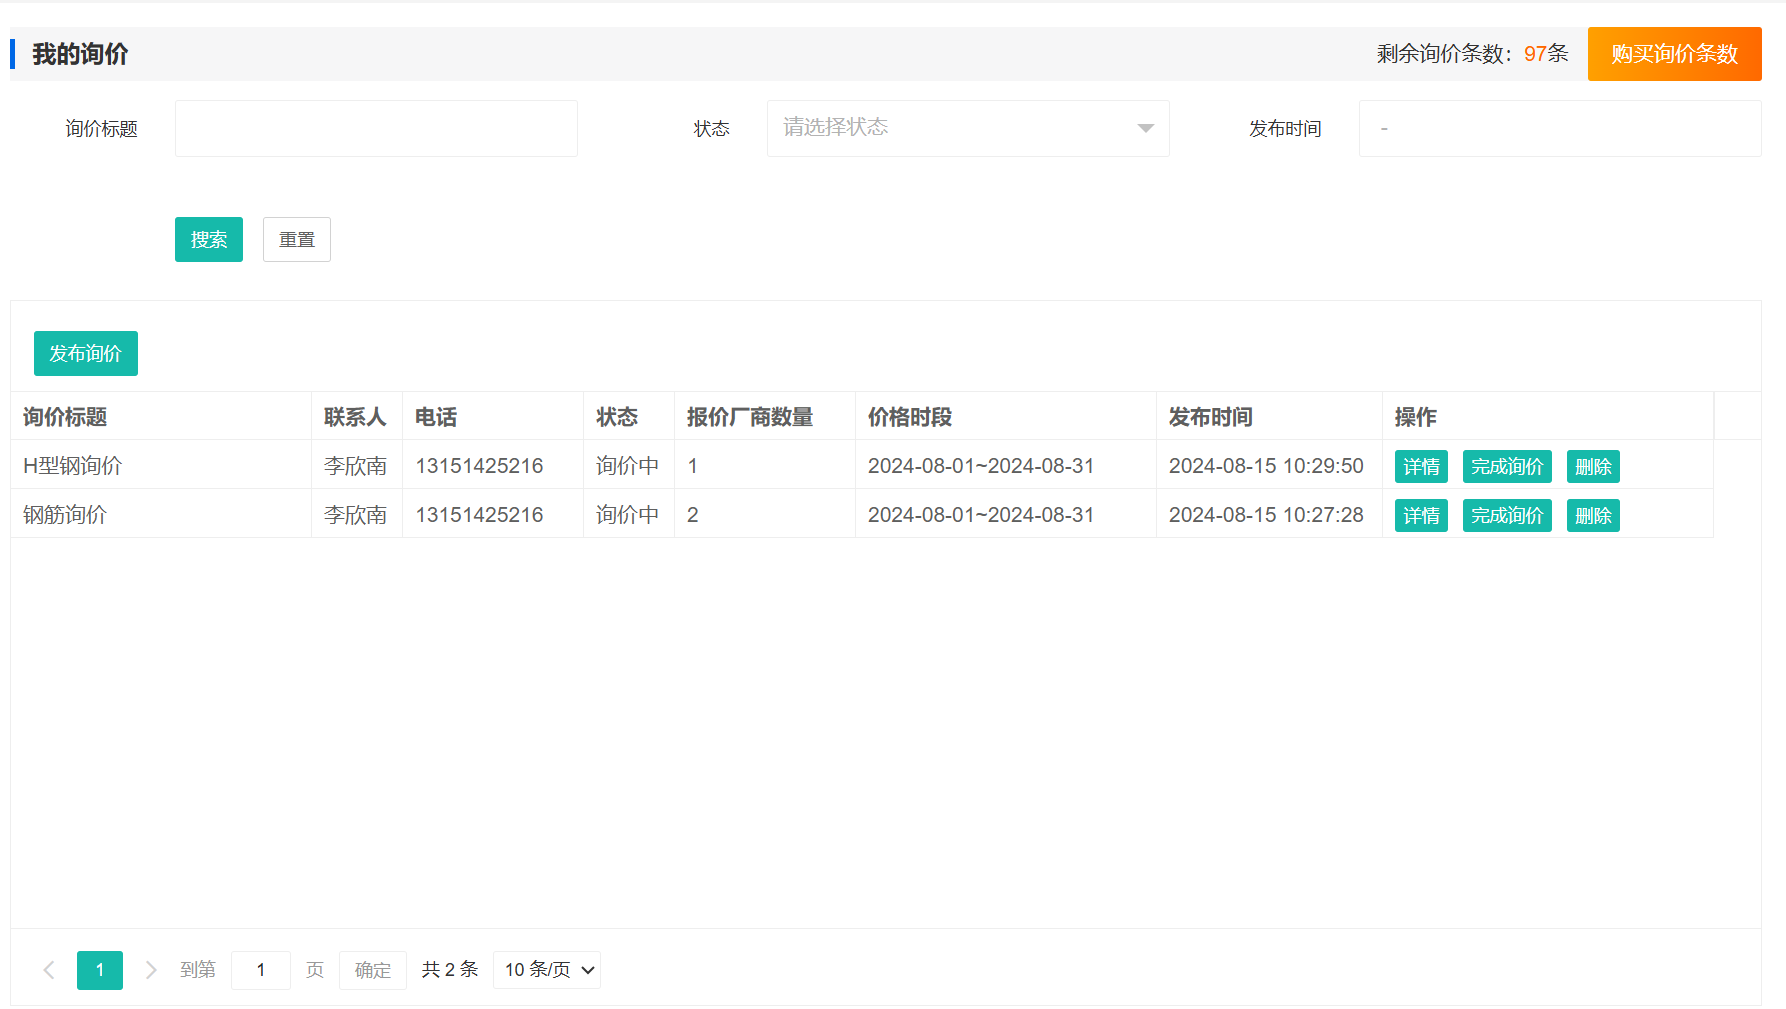This screenshot has height=1009, width=1786.
Task: Delete the 钢筋询价 inquiry
Action: point(1592,516)
